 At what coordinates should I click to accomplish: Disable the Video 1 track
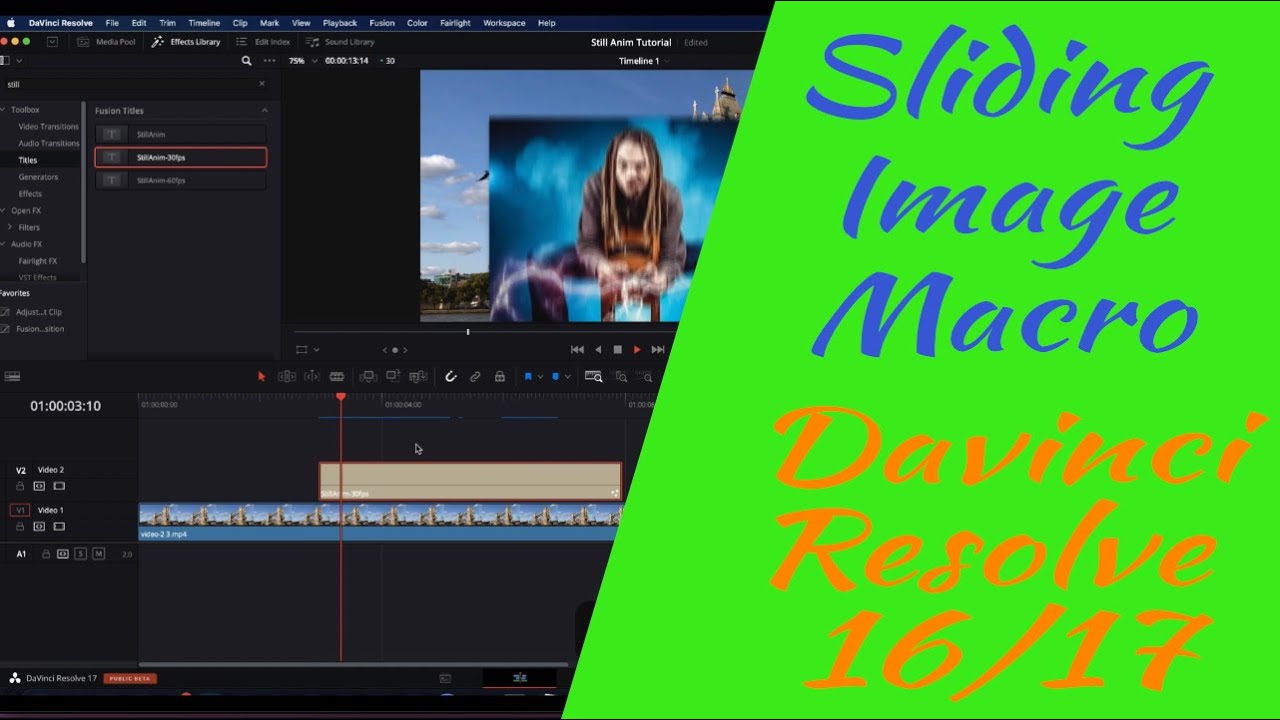[59, 526]
